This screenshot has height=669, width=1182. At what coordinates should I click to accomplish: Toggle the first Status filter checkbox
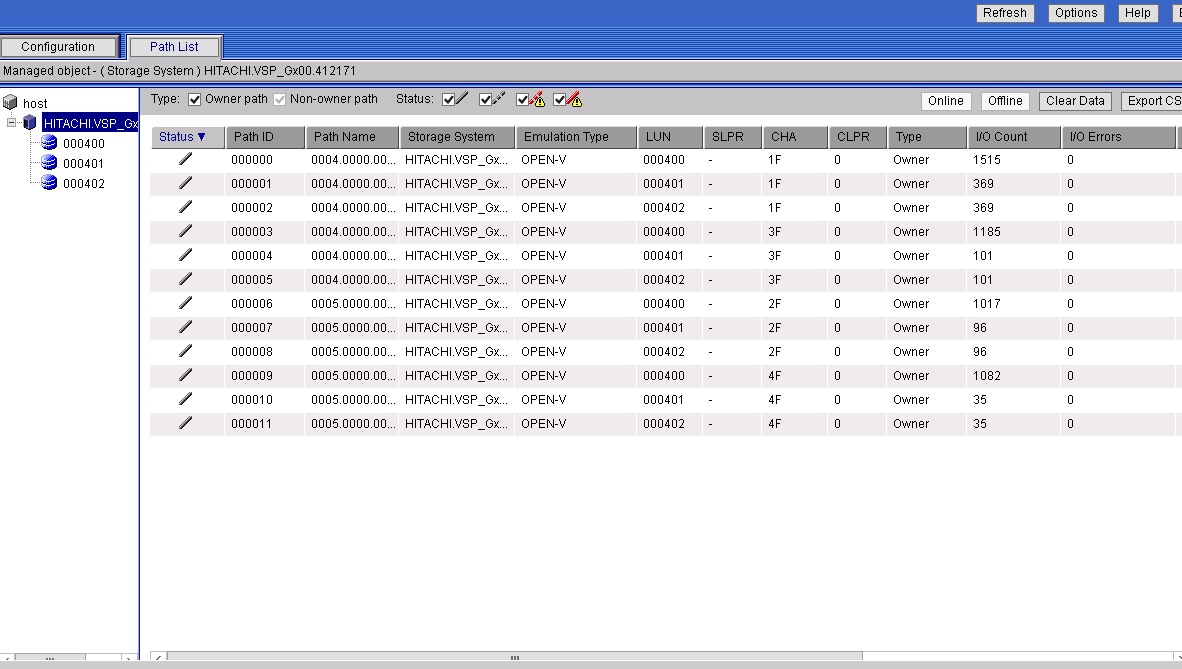[449, 100]
